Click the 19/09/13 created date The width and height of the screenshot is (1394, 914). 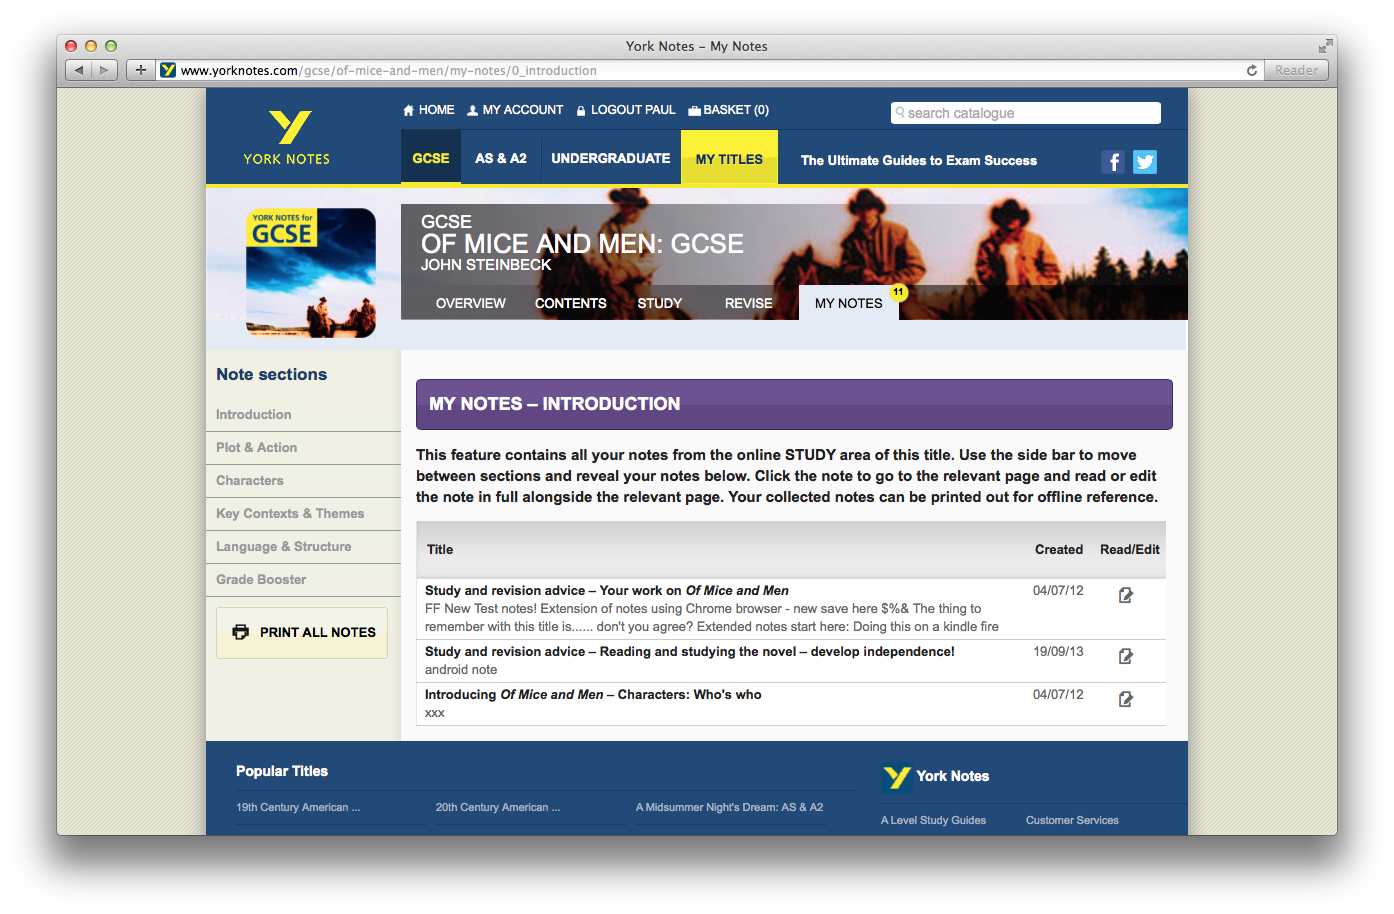(x=1058, y=652)
